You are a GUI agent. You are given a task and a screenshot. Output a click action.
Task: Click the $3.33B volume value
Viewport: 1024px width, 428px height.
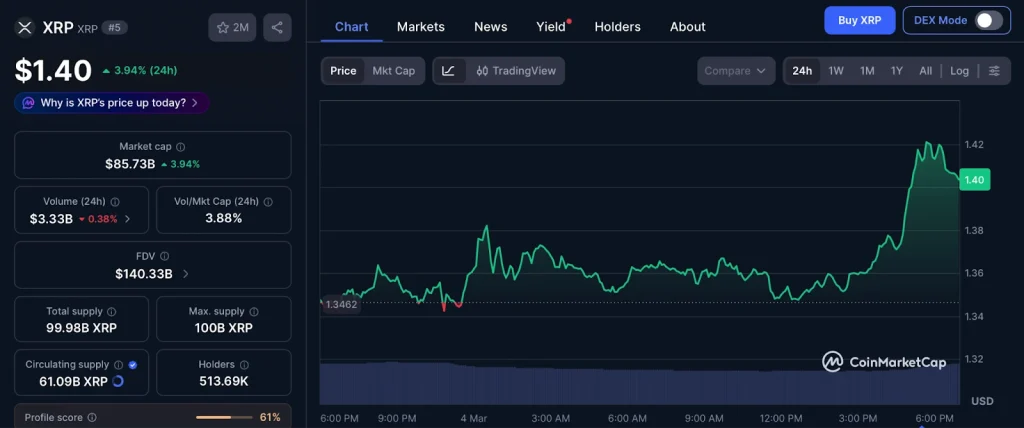point(51,219)
